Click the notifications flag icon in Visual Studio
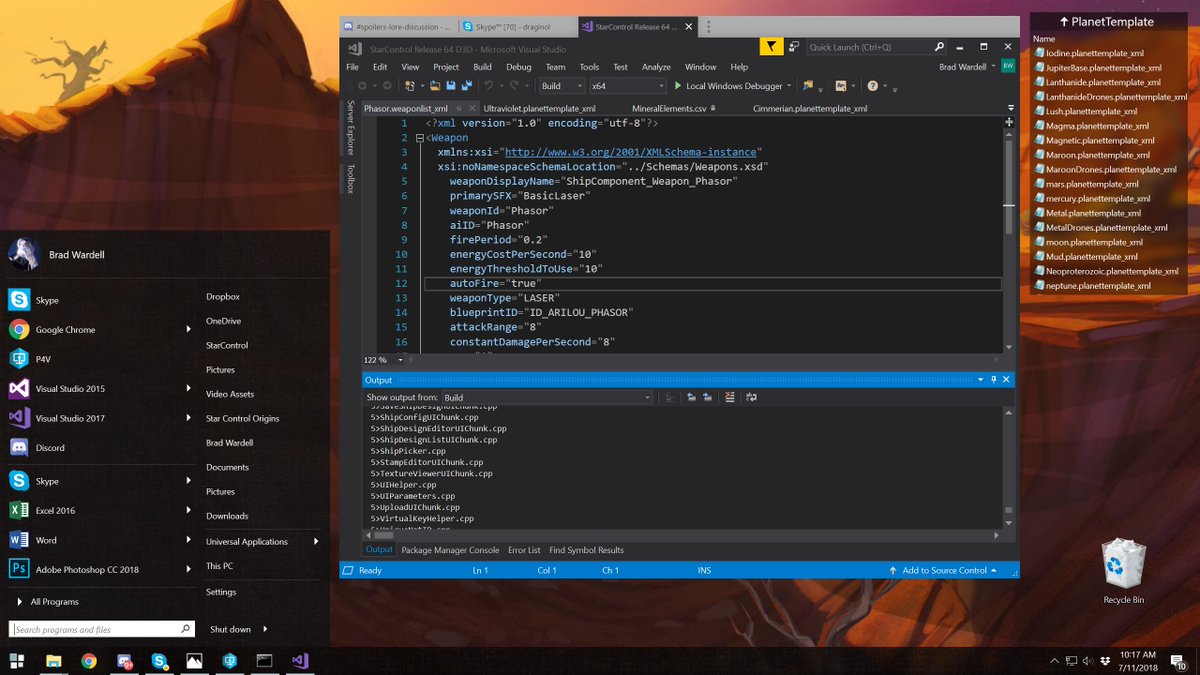1200x675 pixels. point(771,46)
